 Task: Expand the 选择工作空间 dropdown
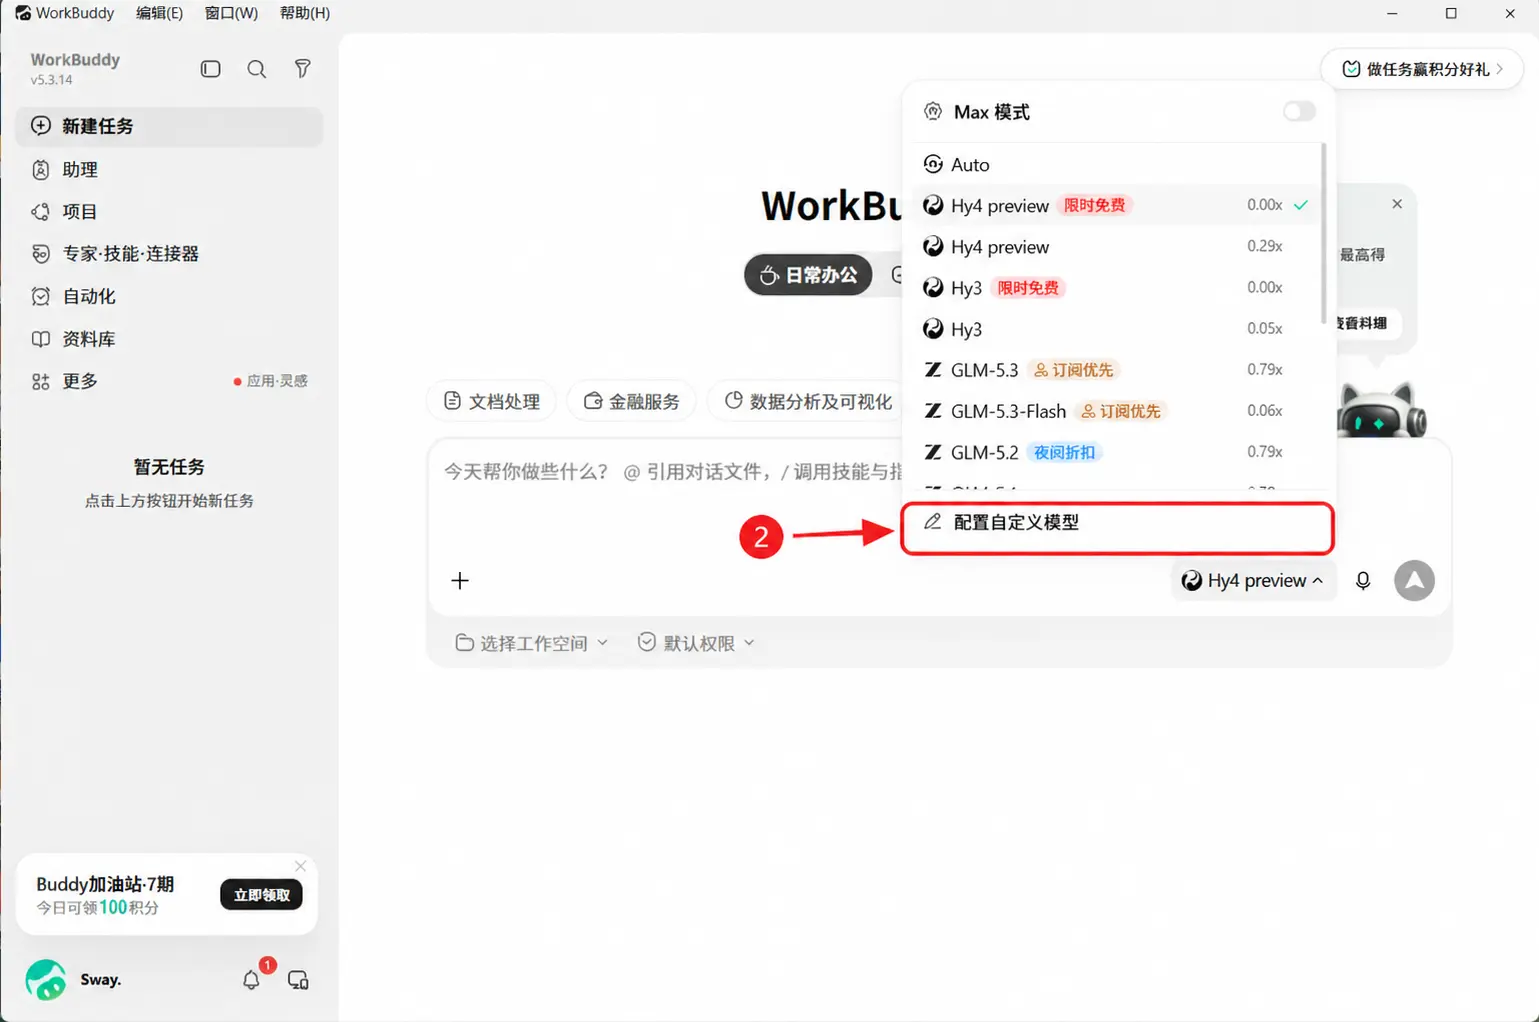(x=531, y=643)
